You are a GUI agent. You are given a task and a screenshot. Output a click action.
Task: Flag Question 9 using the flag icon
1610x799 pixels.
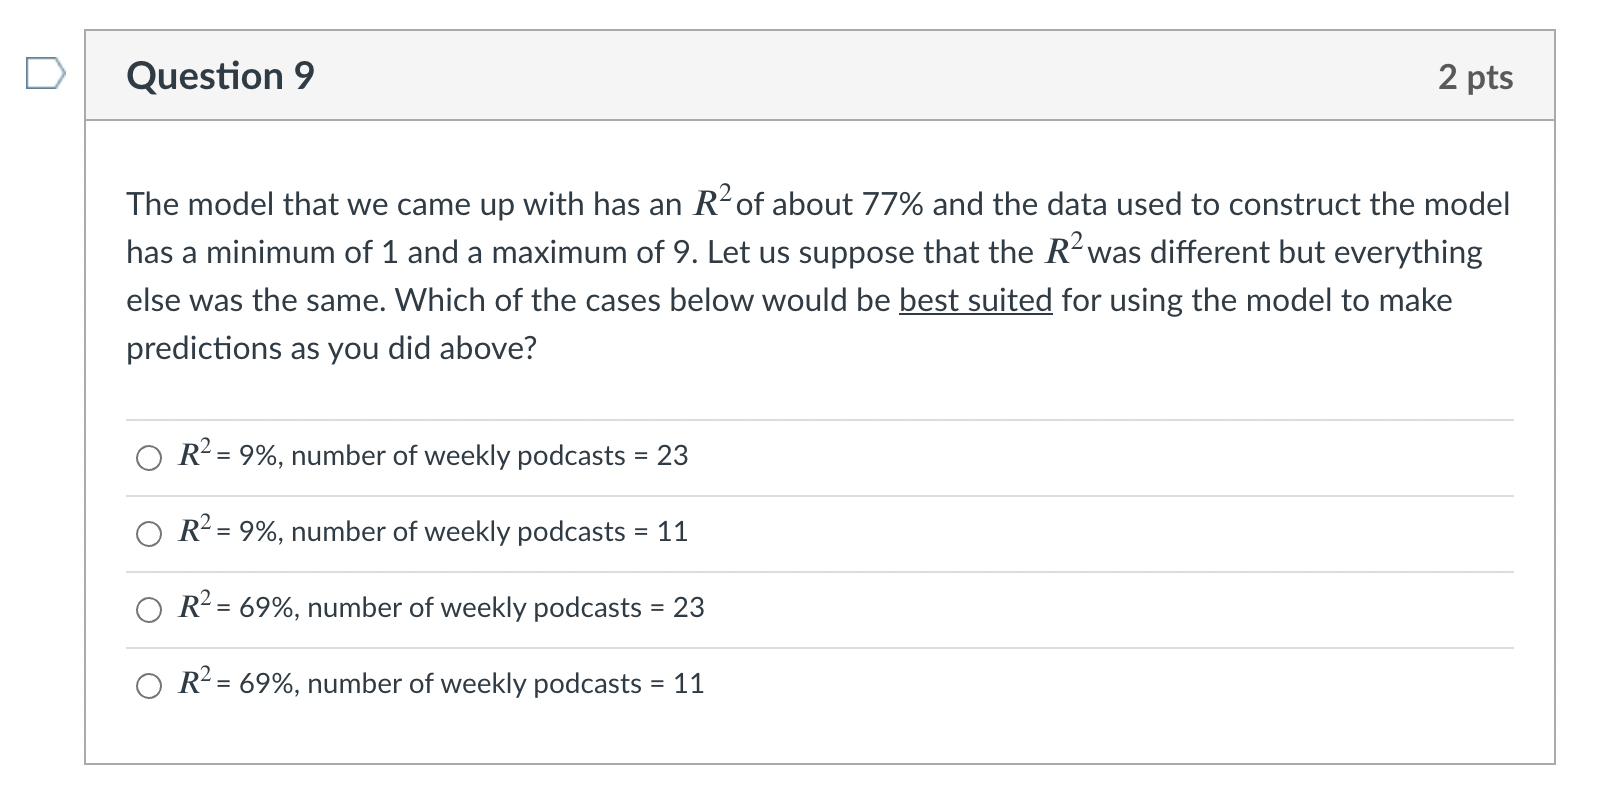[46, 75]
